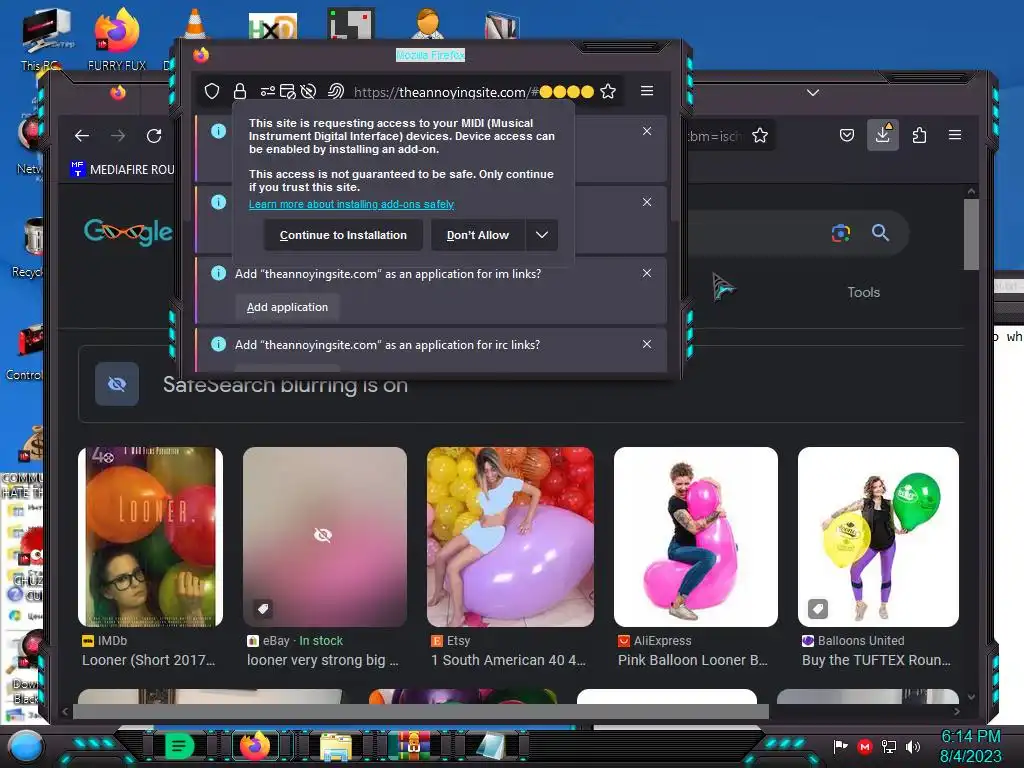Click Add application for im links

tap(287, 307)
